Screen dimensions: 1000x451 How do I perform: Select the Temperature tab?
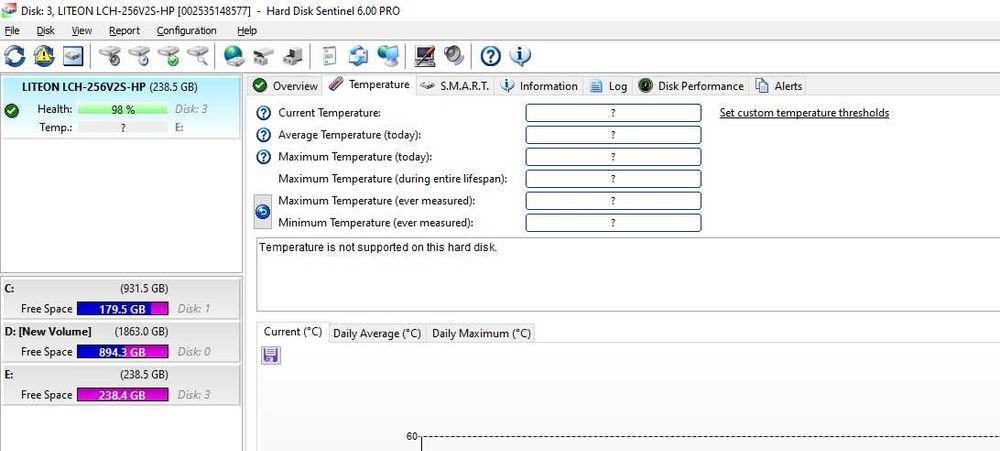370,85
